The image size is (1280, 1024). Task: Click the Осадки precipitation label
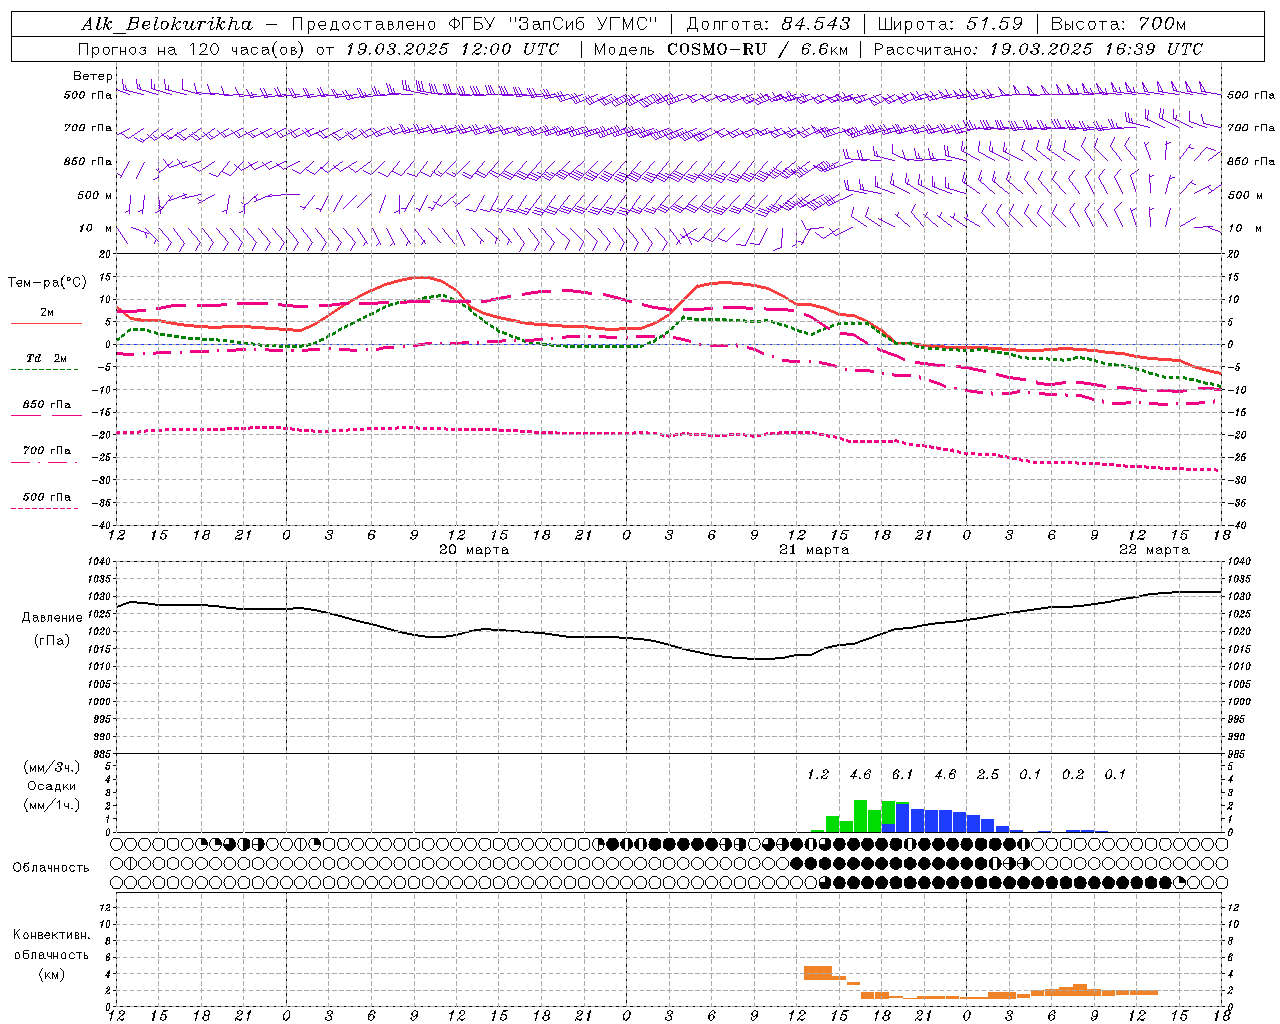[52, 786]
